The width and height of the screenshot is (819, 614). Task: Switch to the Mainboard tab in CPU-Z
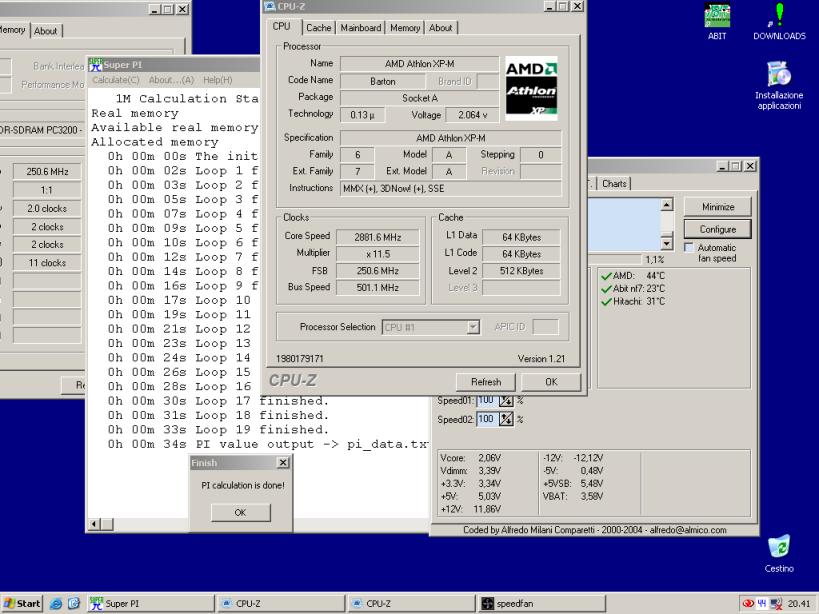pos(361,28)
